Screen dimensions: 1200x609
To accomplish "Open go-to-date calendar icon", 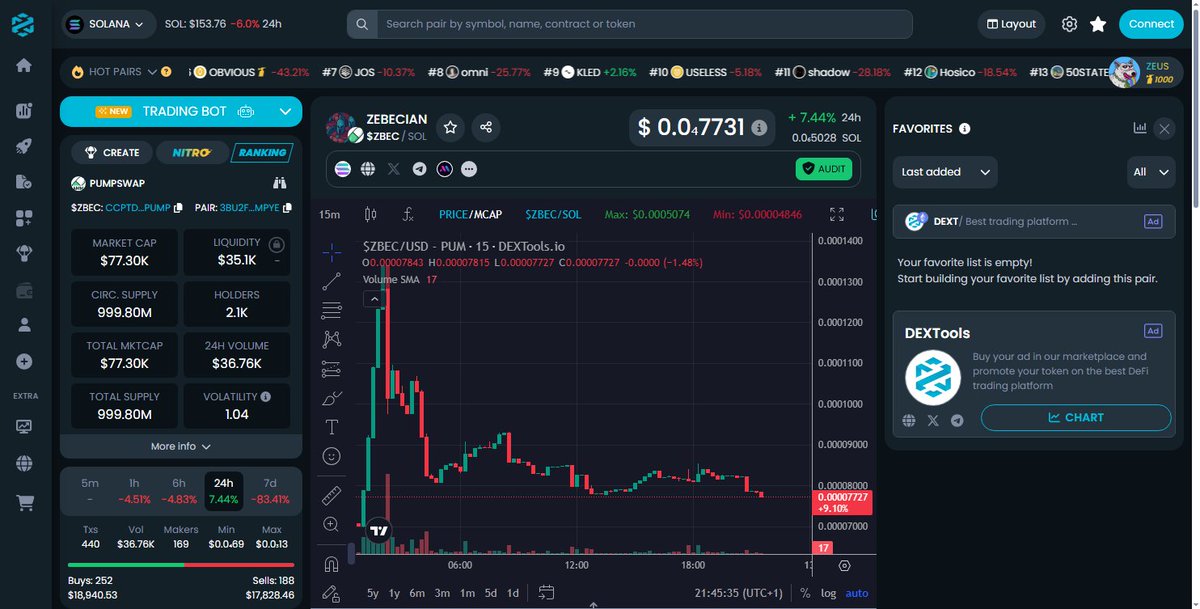I will coord(546,593).
